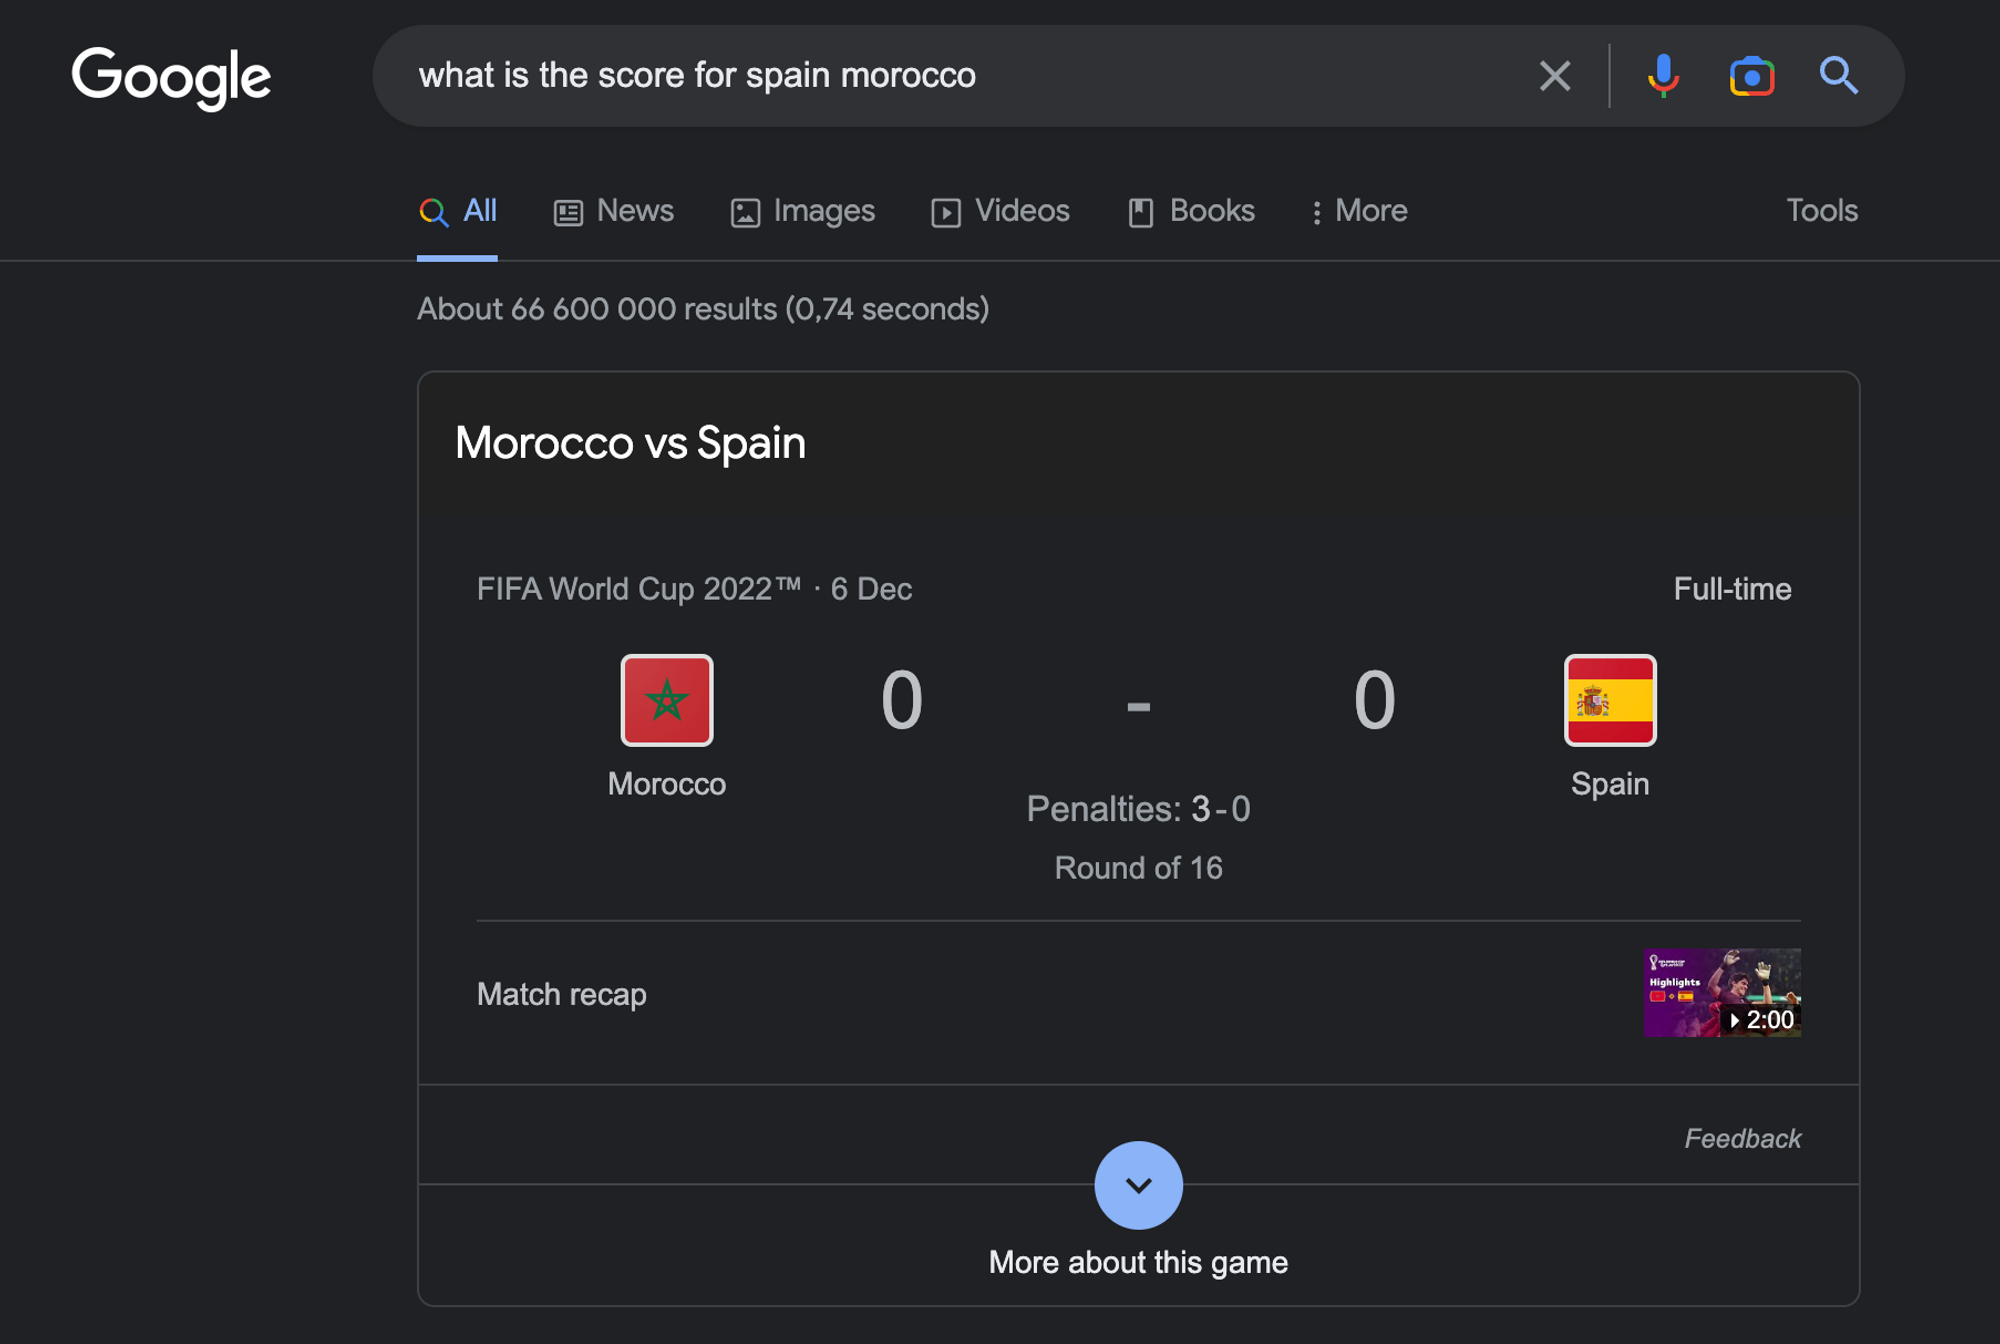2000x1344 pixels.
Task: Open the Match recap link
Action: point(561,994)
